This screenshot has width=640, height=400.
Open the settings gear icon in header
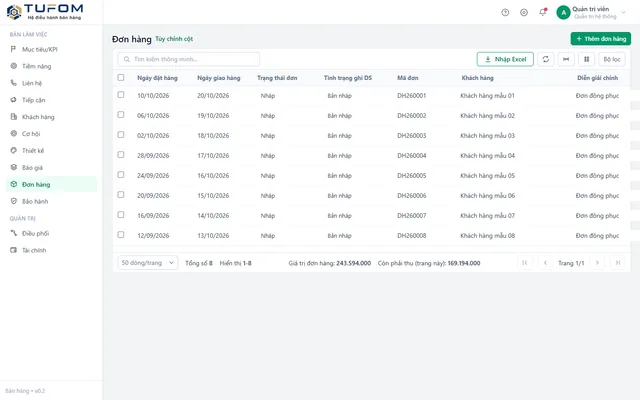pyautogui.click(x=524, y=13)
